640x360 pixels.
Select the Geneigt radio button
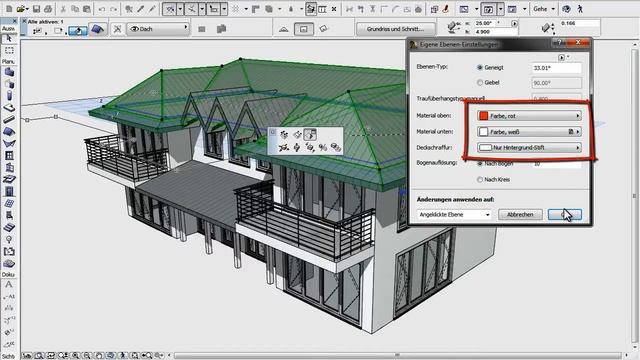click(480, 67)
